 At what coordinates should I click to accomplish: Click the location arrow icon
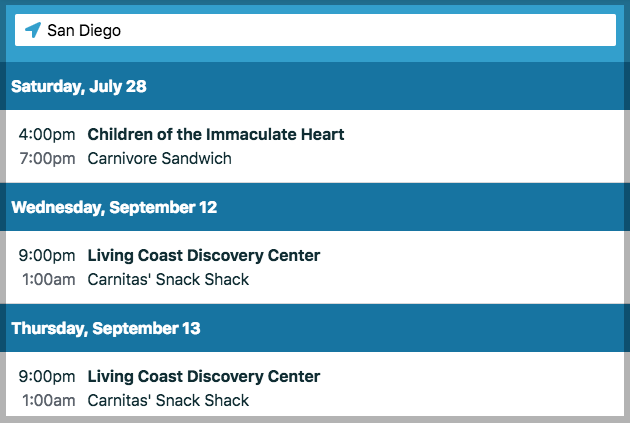coord(33,30)
